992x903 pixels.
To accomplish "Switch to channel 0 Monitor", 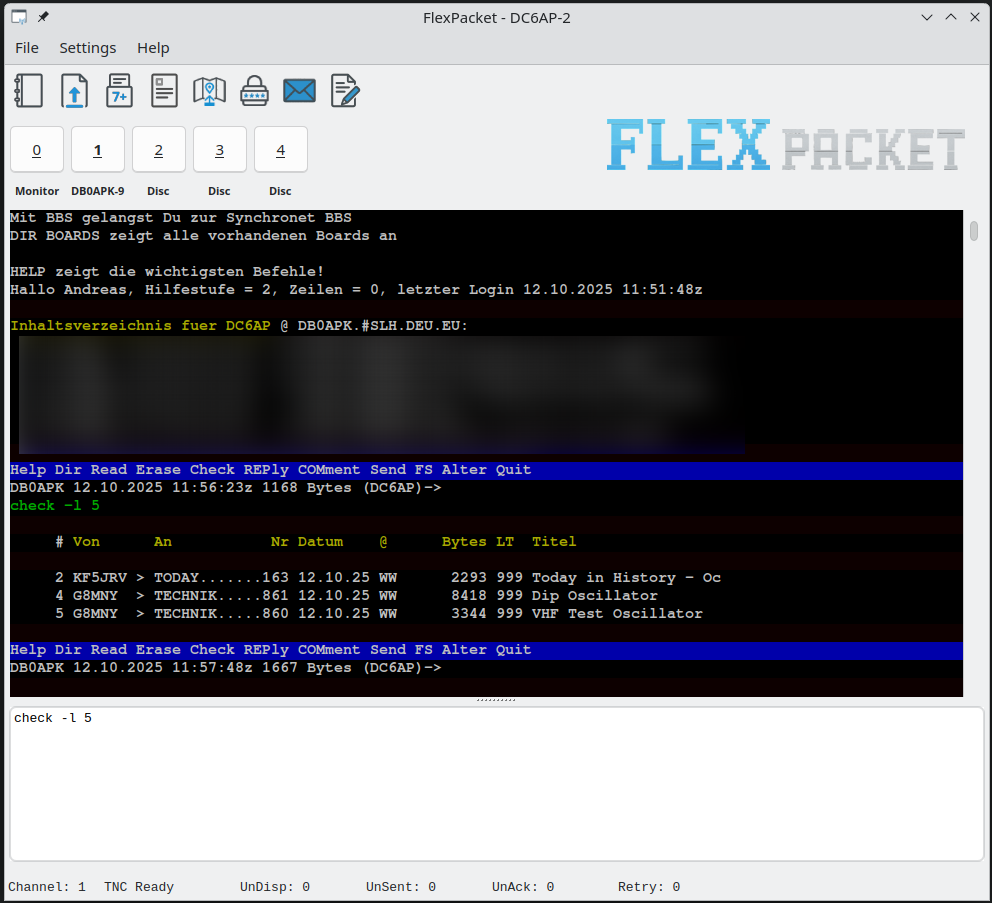I will pyautogui.click(x=37, y=150).
